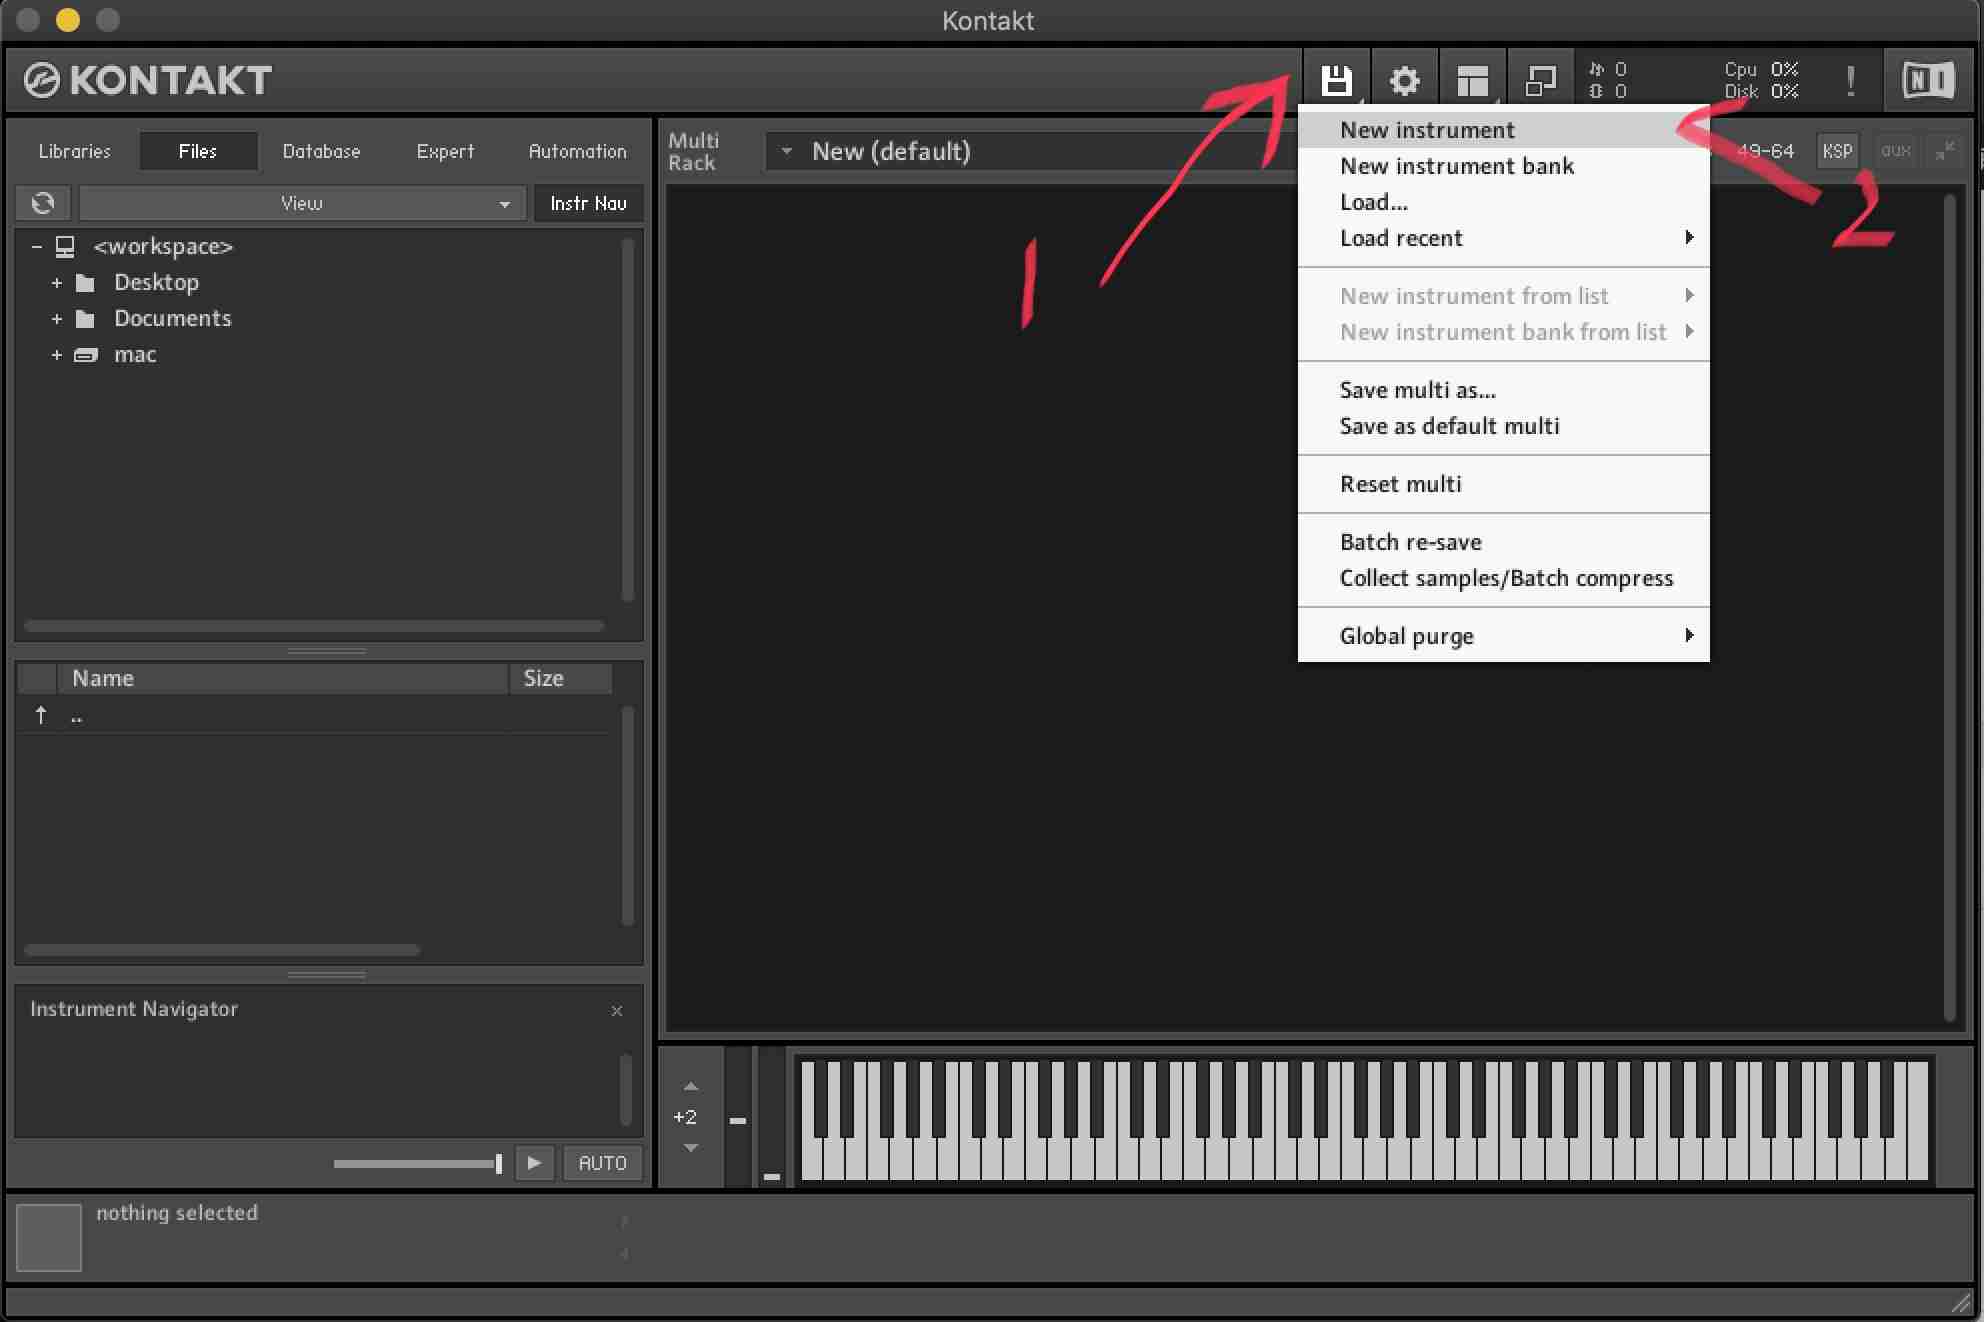The width and height of the screenshot is (1984, 1322).
Task: Click the Documents folder icon
Action: coord(86,319)
